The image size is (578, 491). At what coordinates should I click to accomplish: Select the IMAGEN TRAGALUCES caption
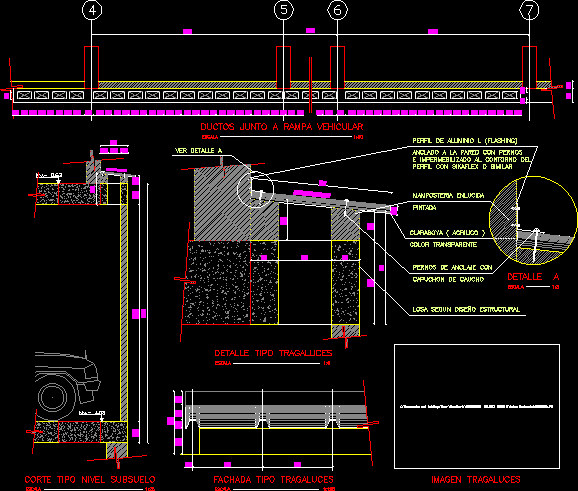pos(476,480)
